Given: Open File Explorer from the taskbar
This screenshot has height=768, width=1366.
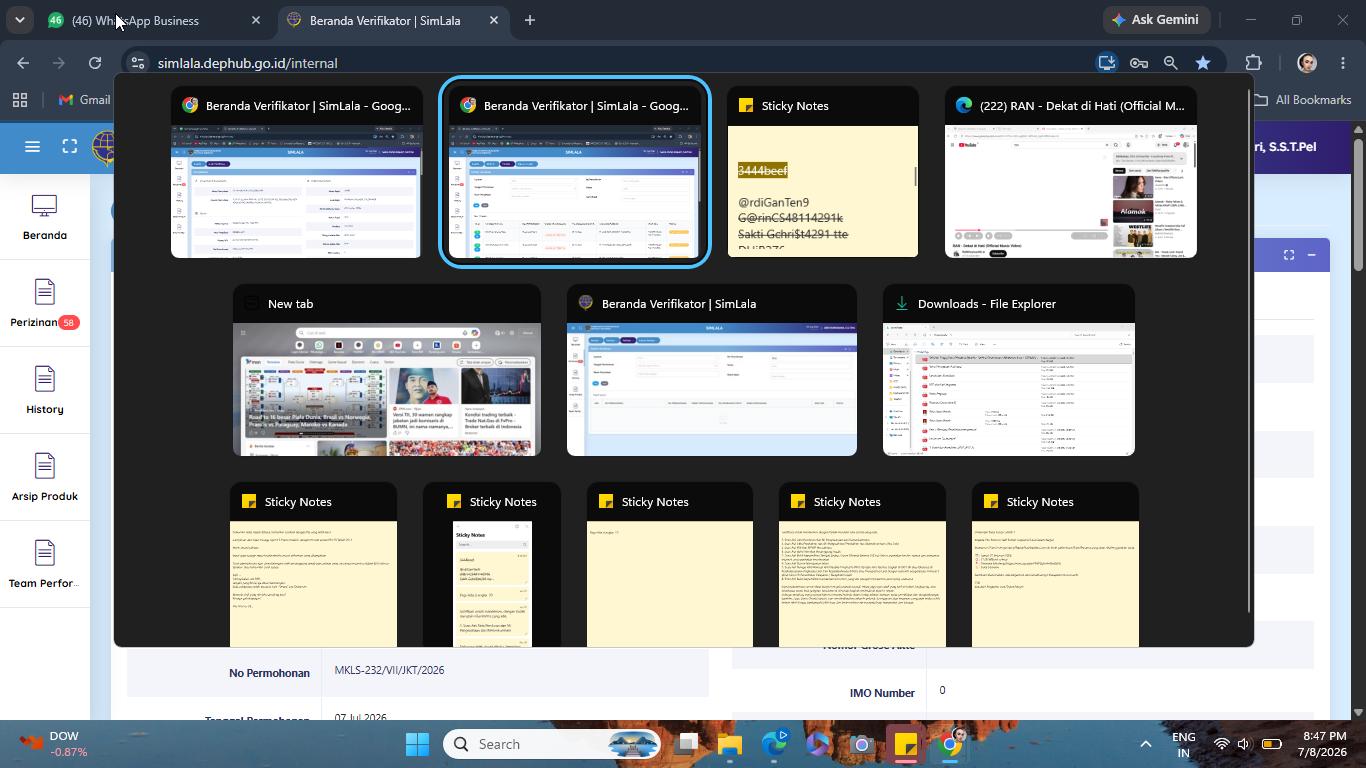Looking at the screenshot, I should pyautogui.click(x=730, y=744).
